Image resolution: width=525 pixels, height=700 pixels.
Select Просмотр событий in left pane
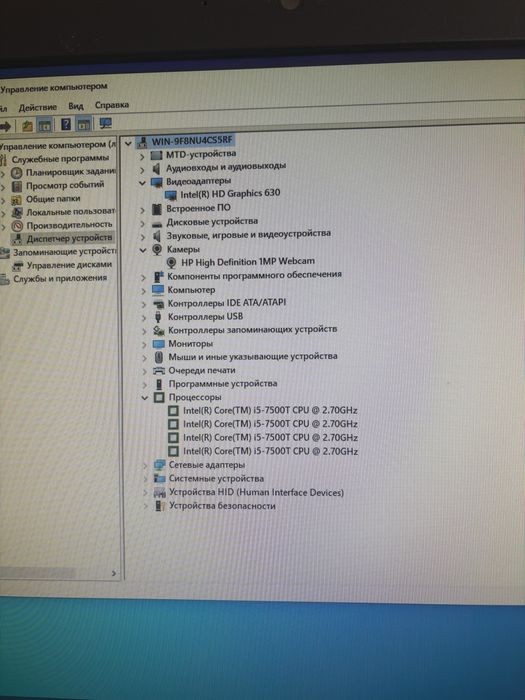[x=65, y=185]
